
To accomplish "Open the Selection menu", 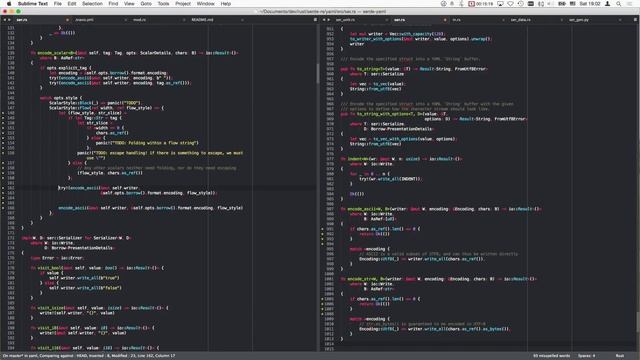I will 92,4.
